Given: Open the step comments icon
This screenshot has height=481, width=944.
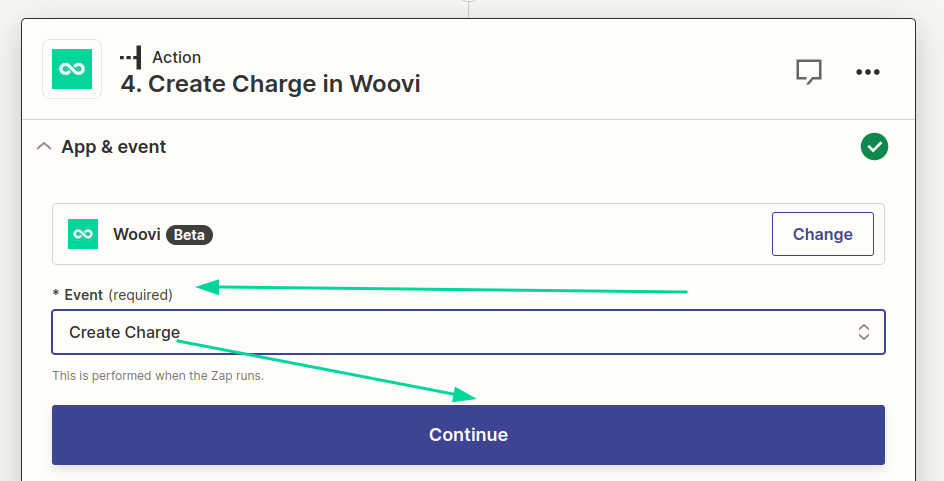Looking at the screenshot, I should point(808,71).
